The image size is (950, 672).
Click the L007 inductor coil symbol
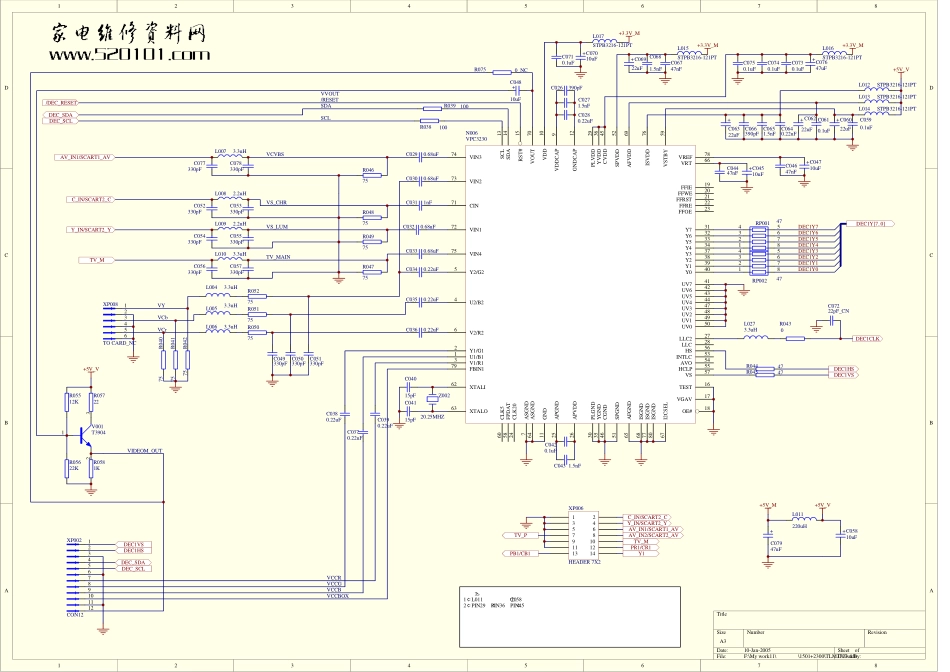237,156
